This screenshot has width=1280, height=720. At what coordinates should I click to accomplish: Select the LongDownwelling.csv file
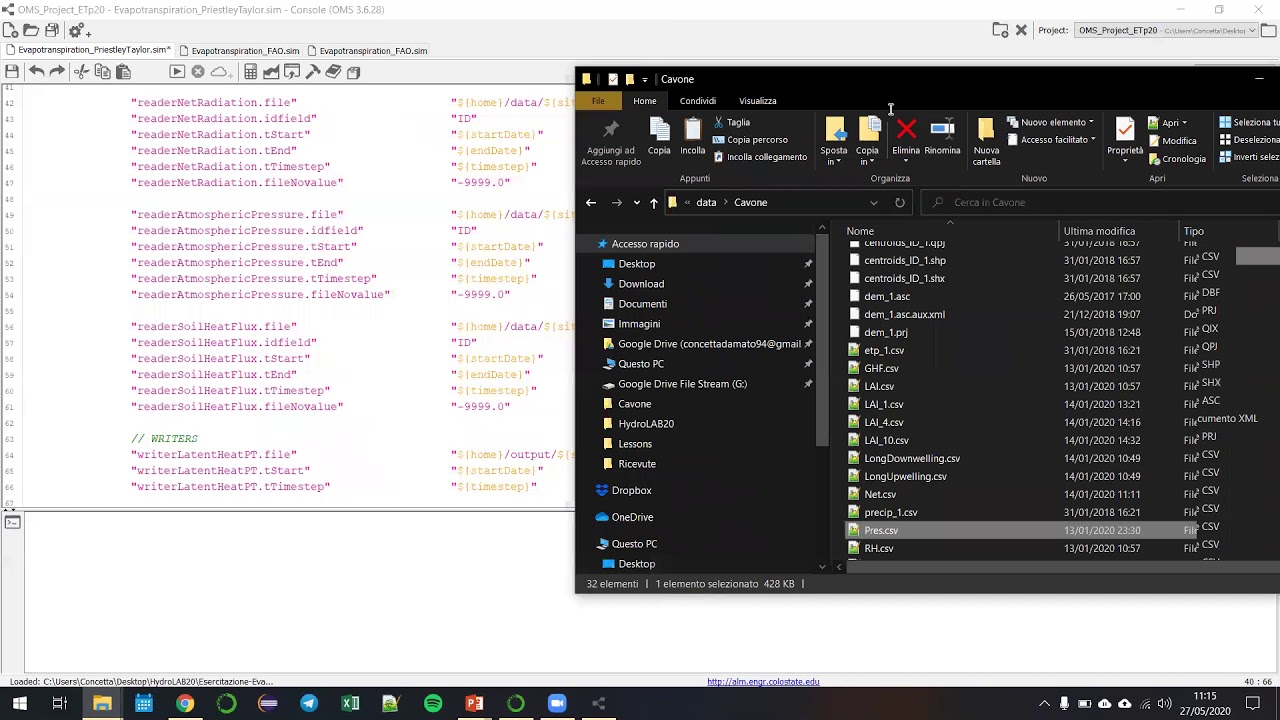pos(911,459)
